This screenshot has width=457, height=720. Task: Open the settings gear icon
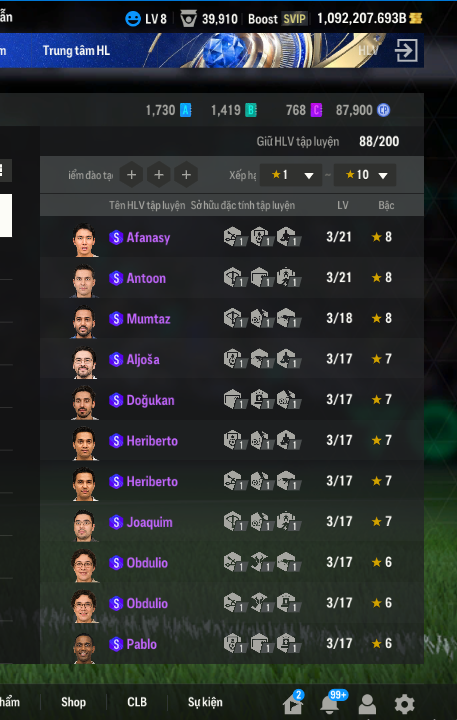[x=405, y=703]
